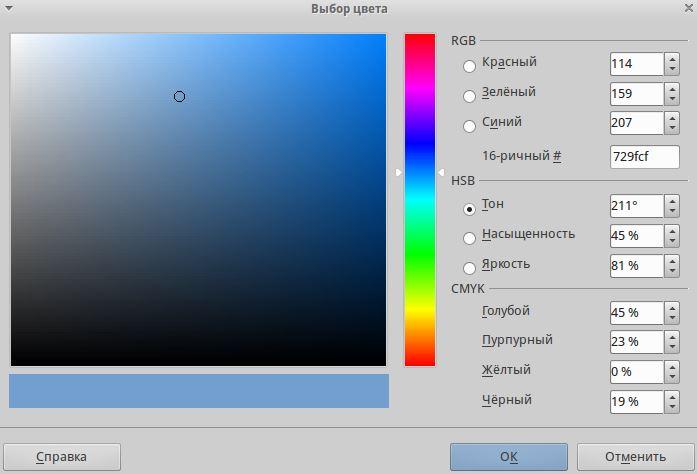Increase the Насыщенность value with up arrow
Screen dimensions: 697x474
click(672, 230)
